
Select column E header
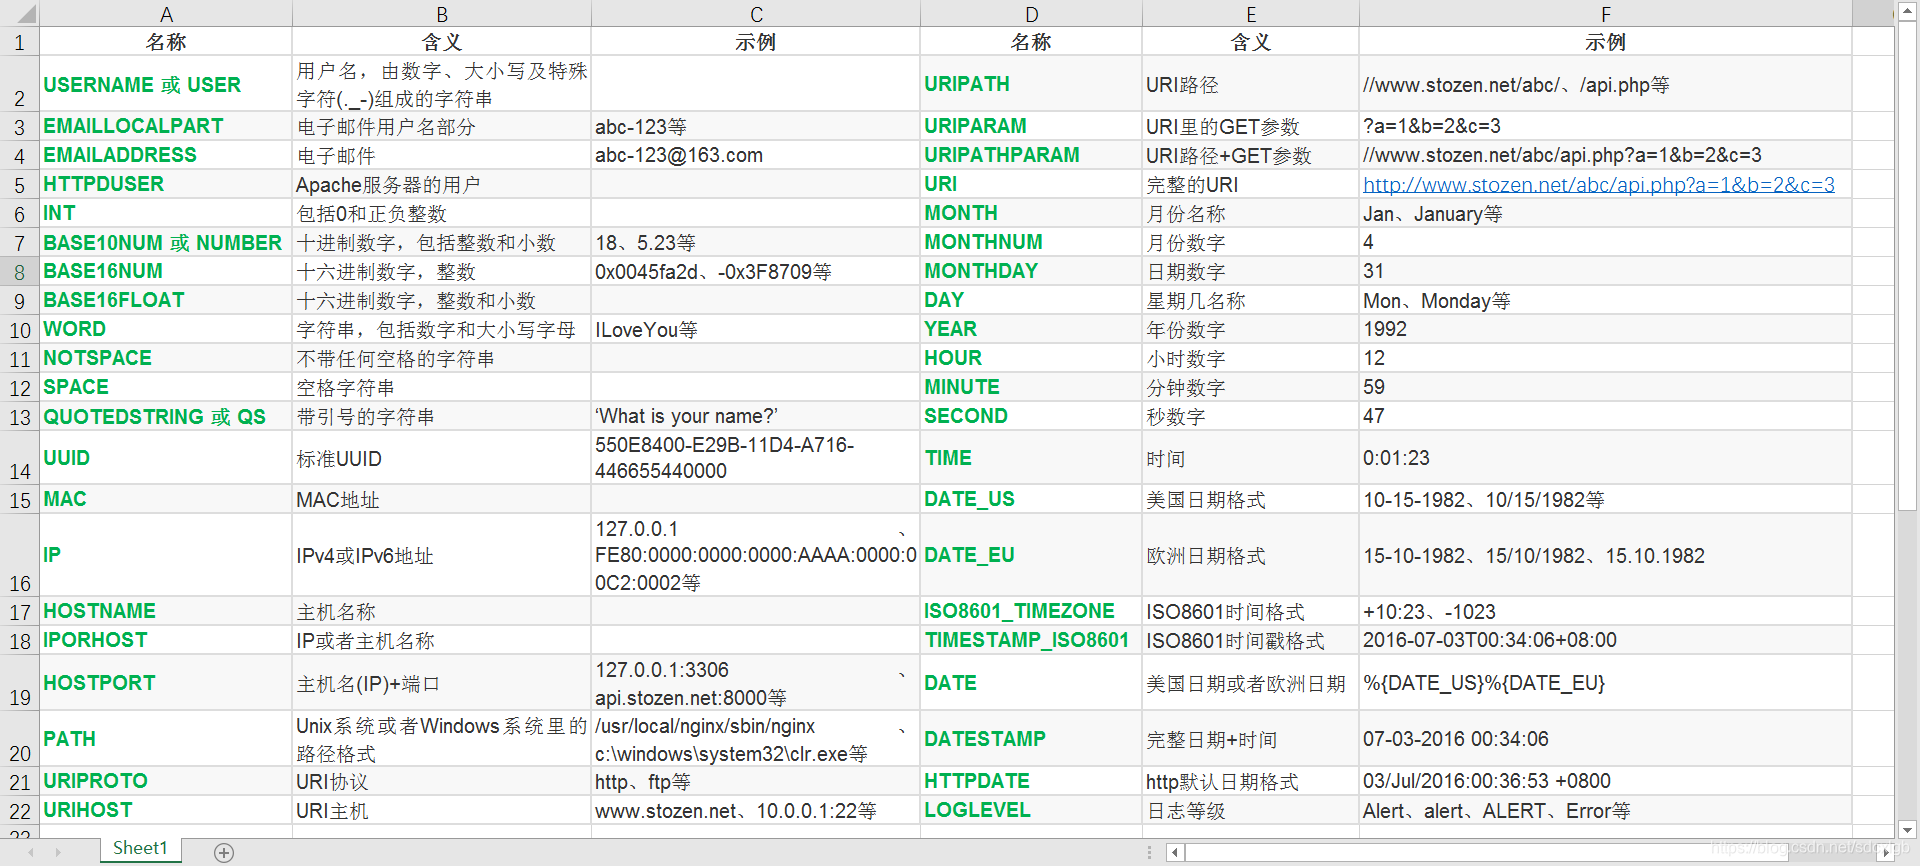coord(1250,14)
